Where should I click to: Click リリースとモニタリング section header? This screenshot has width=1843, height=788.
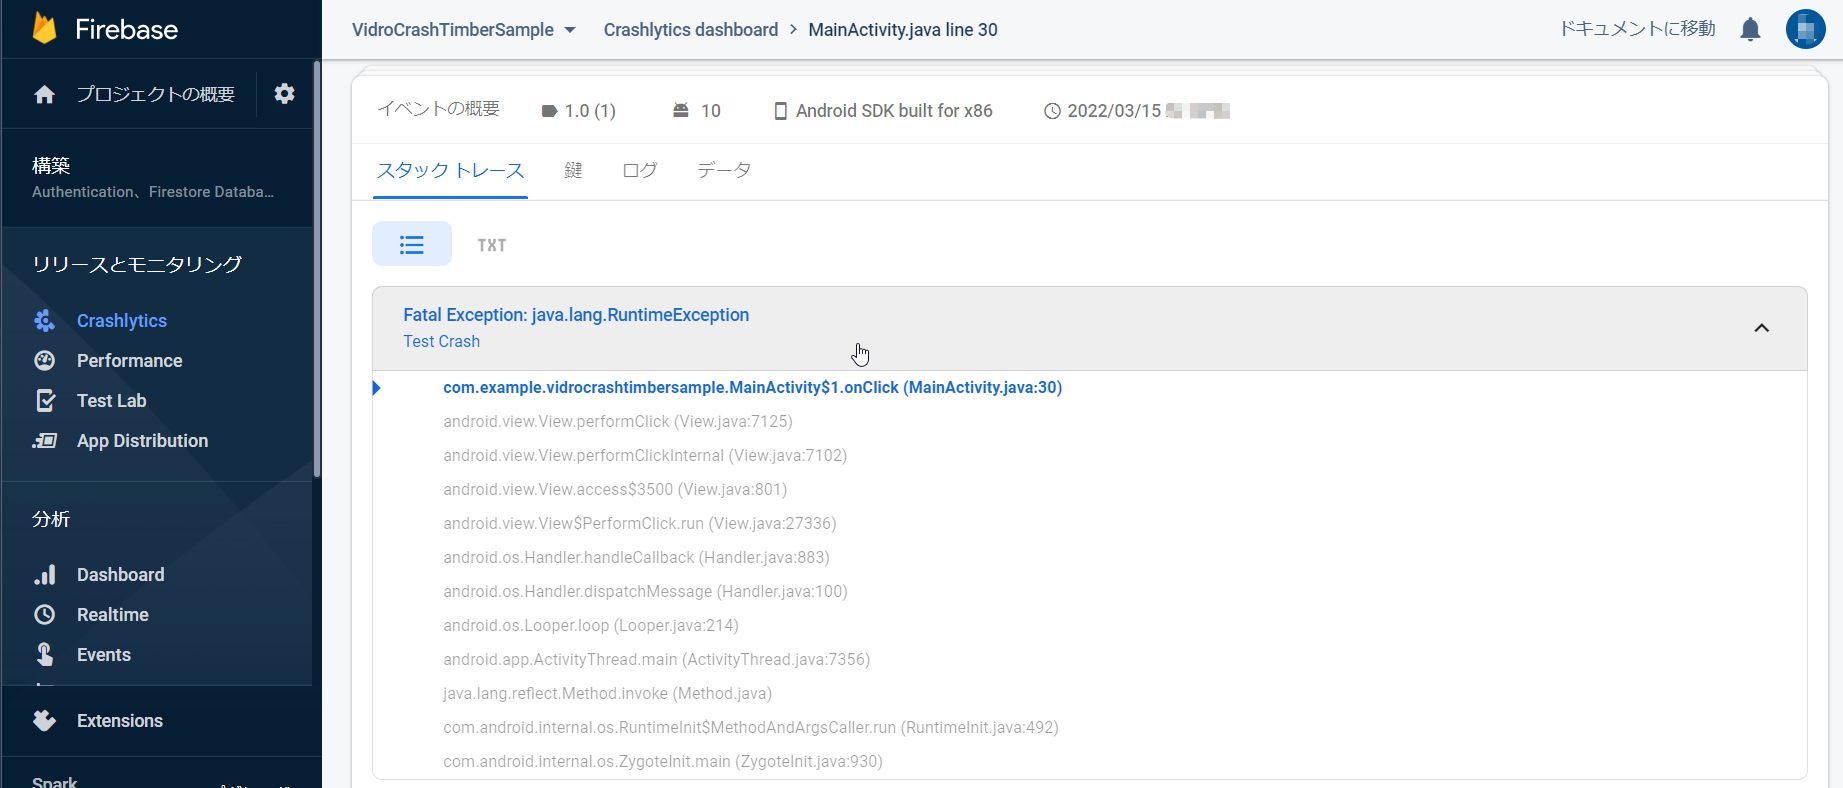137,264
